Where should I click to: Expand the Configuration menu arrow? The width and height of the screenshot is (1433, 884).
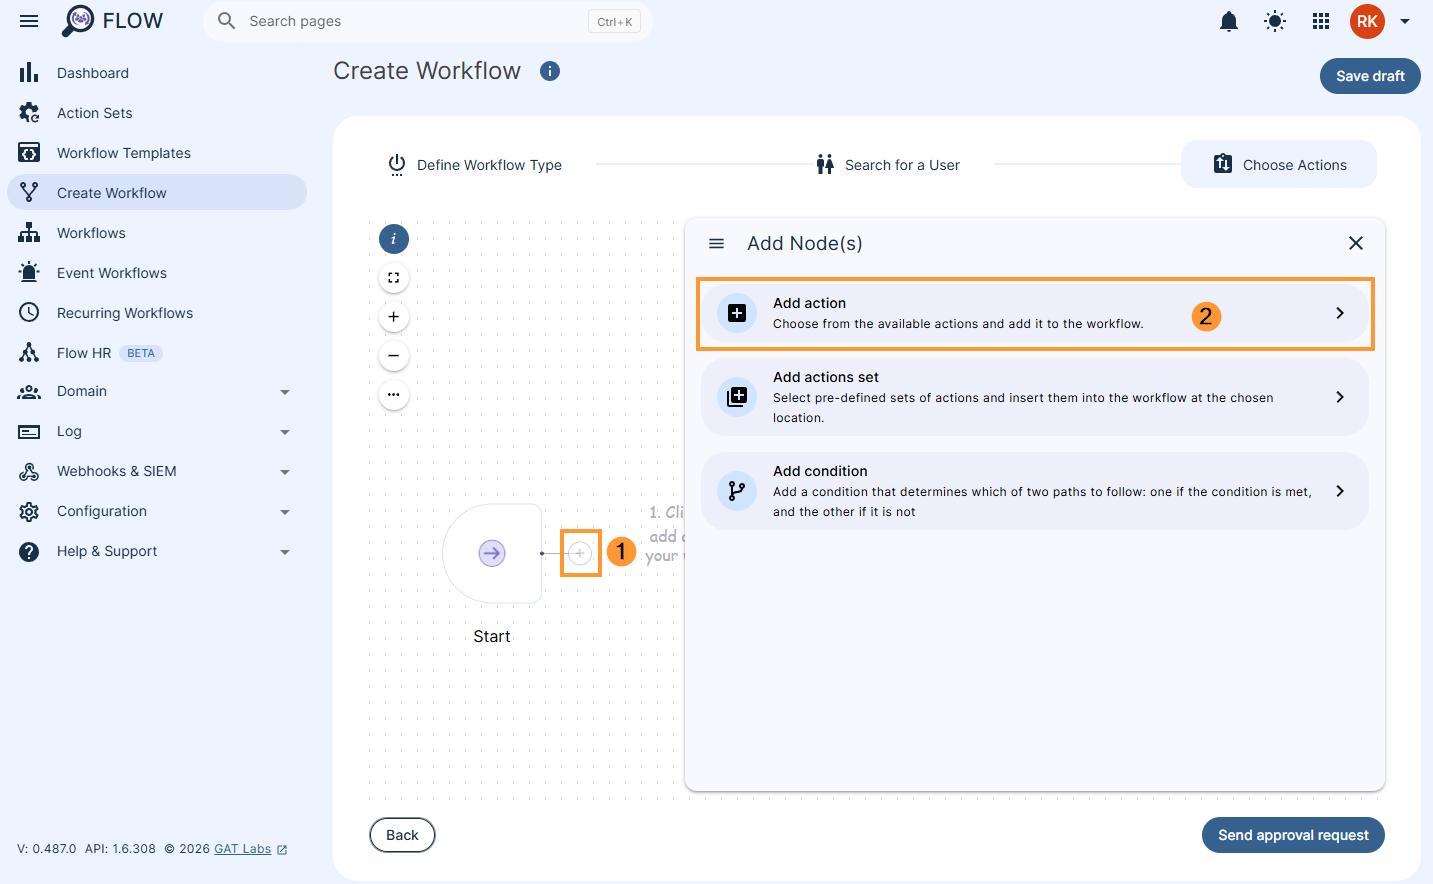click(x=285, y=512)
